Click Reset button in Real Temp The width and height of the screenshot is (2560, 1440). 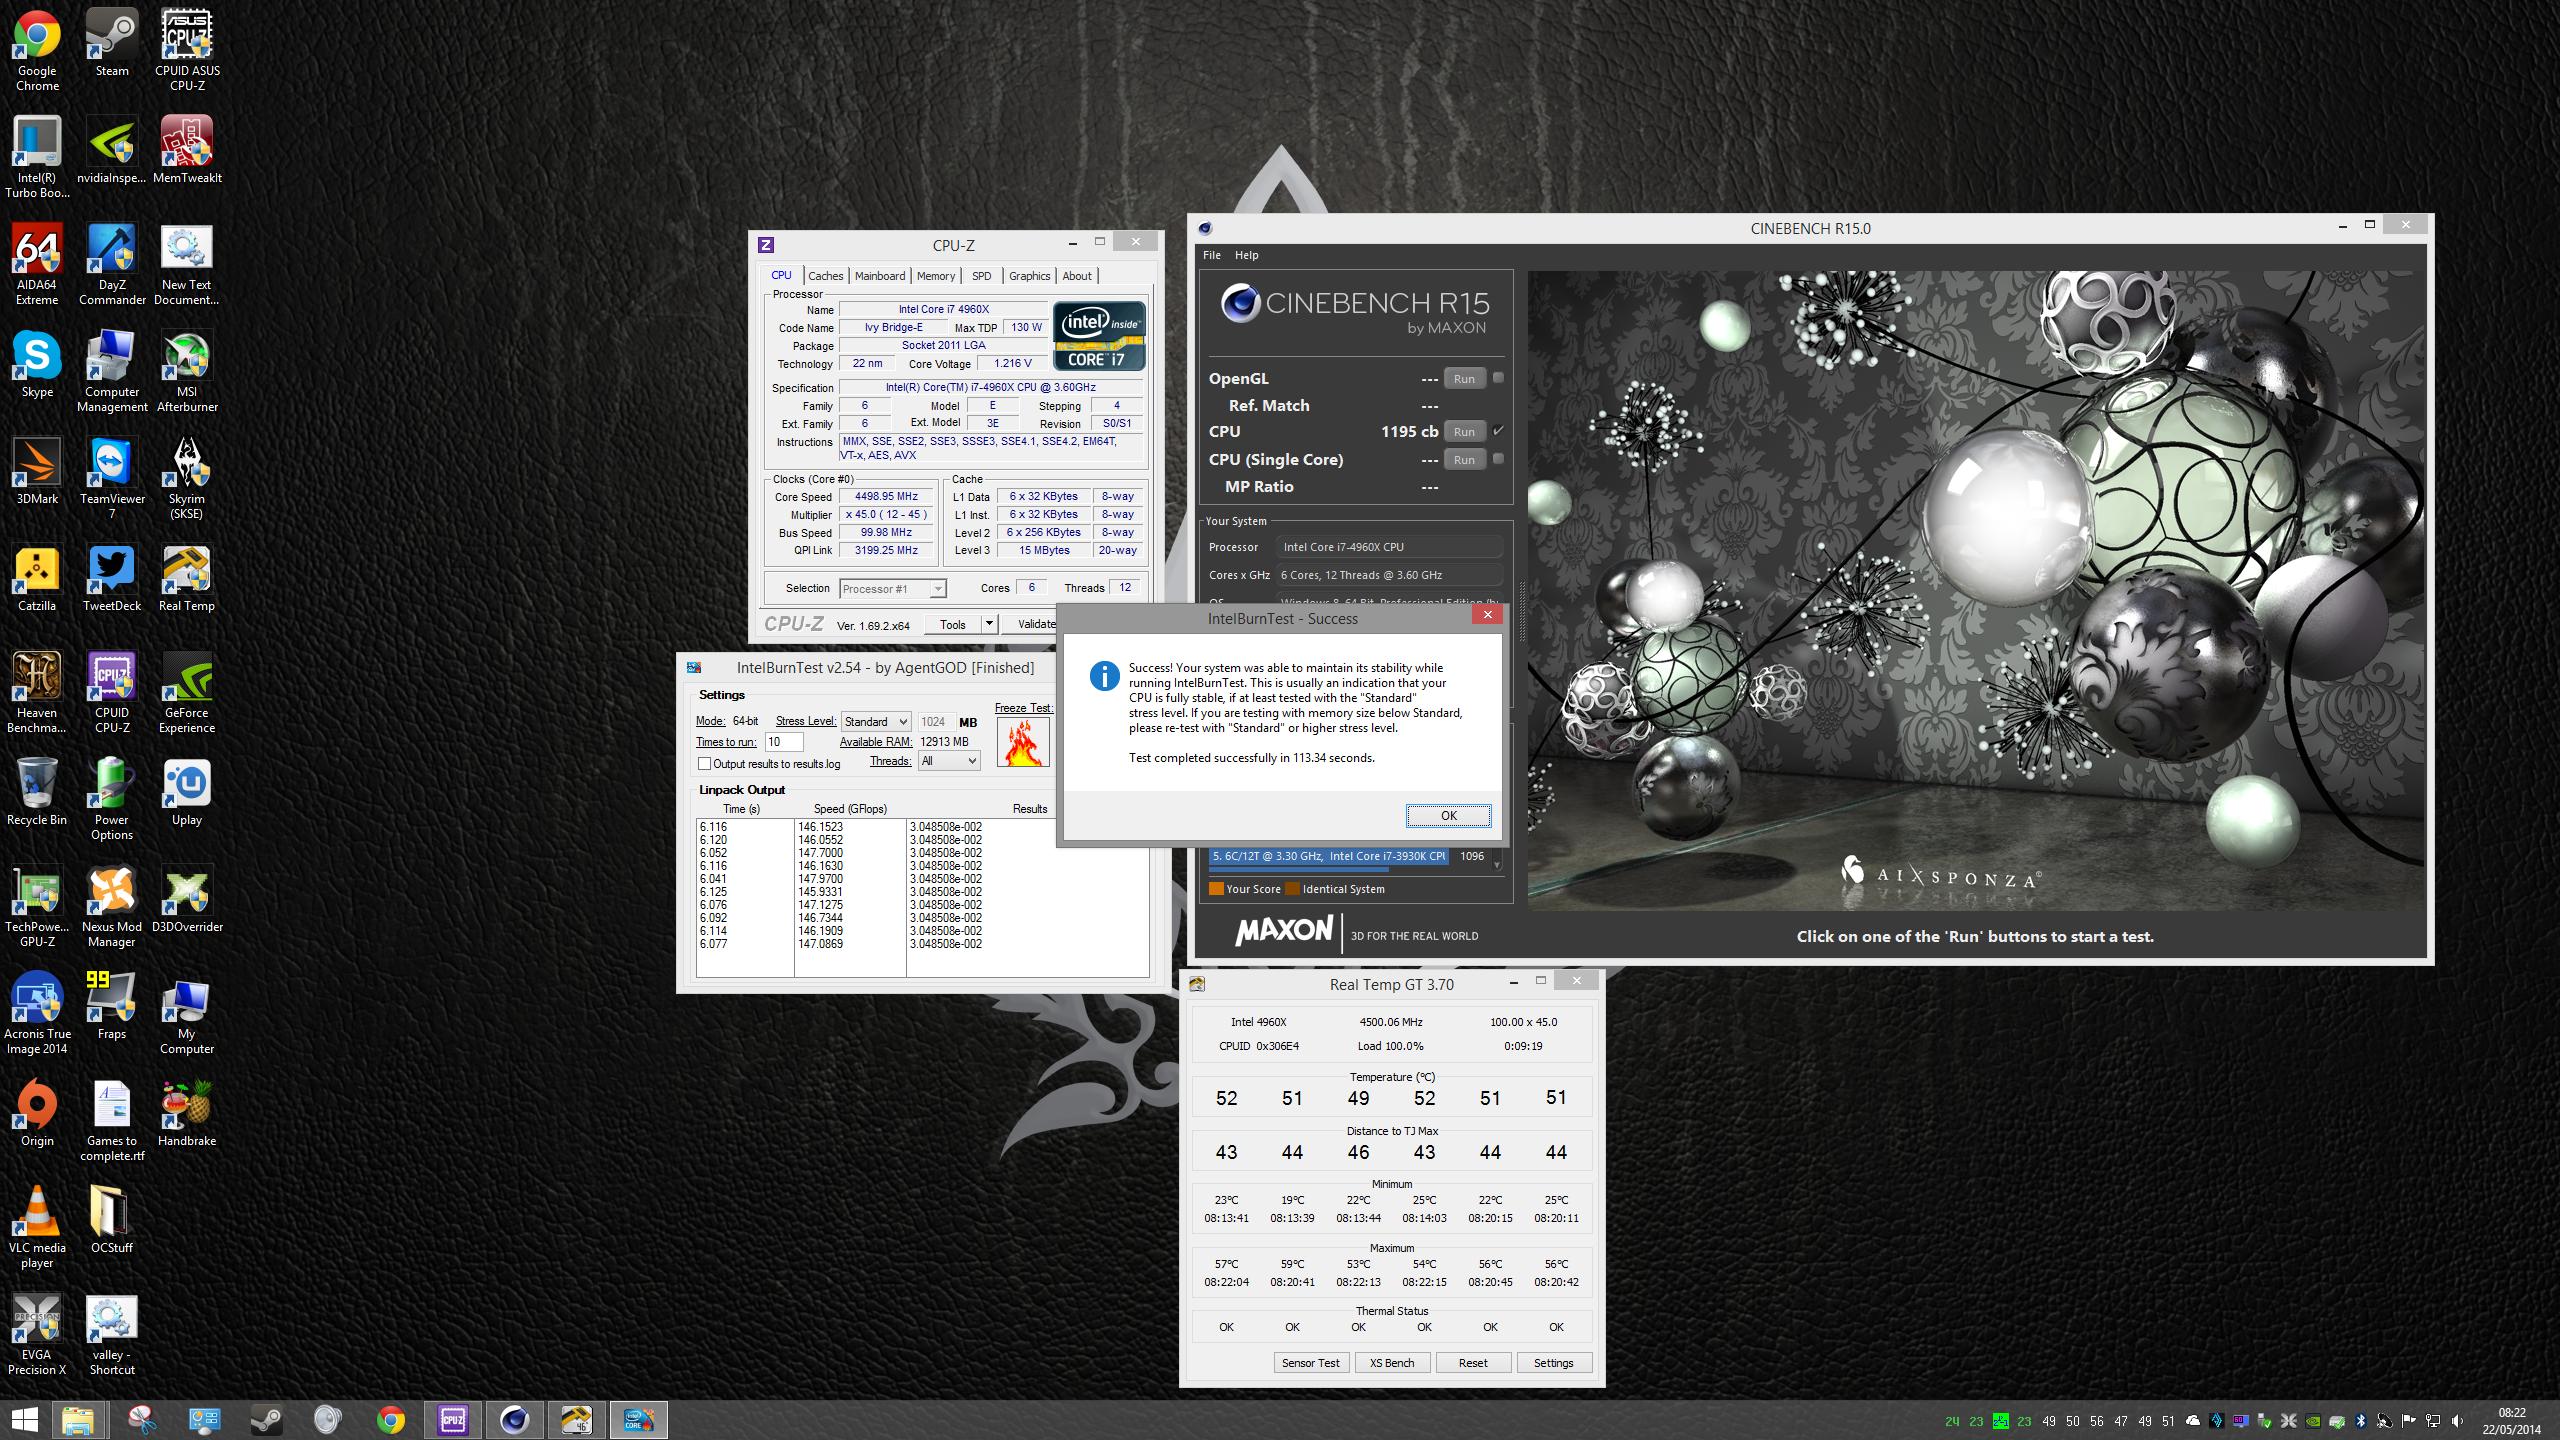coord(1473,1363)
